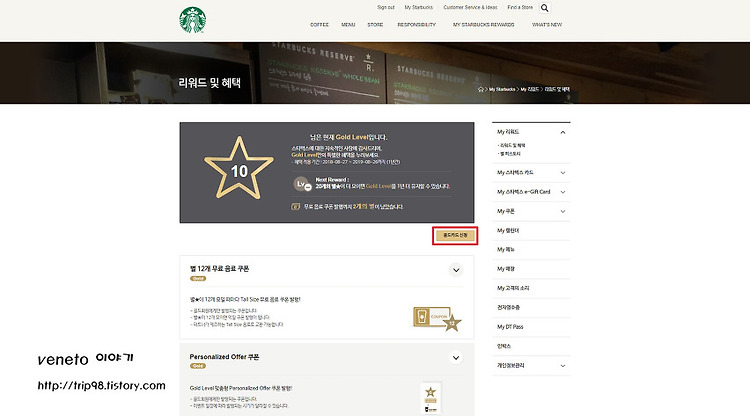The width and height of the screenshot is (750, 416).
Task: Select 리워드 및 혜택 sidebar sub-item
Action: [x=512, y=145]
